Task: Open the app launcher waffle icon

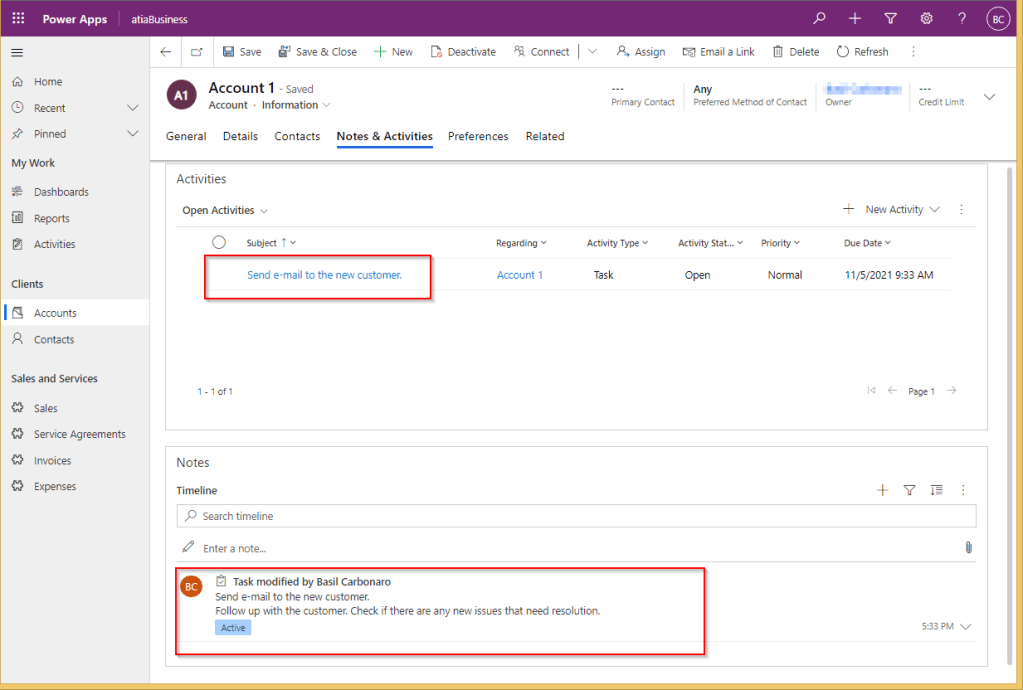Action: [x=18, y=19]
